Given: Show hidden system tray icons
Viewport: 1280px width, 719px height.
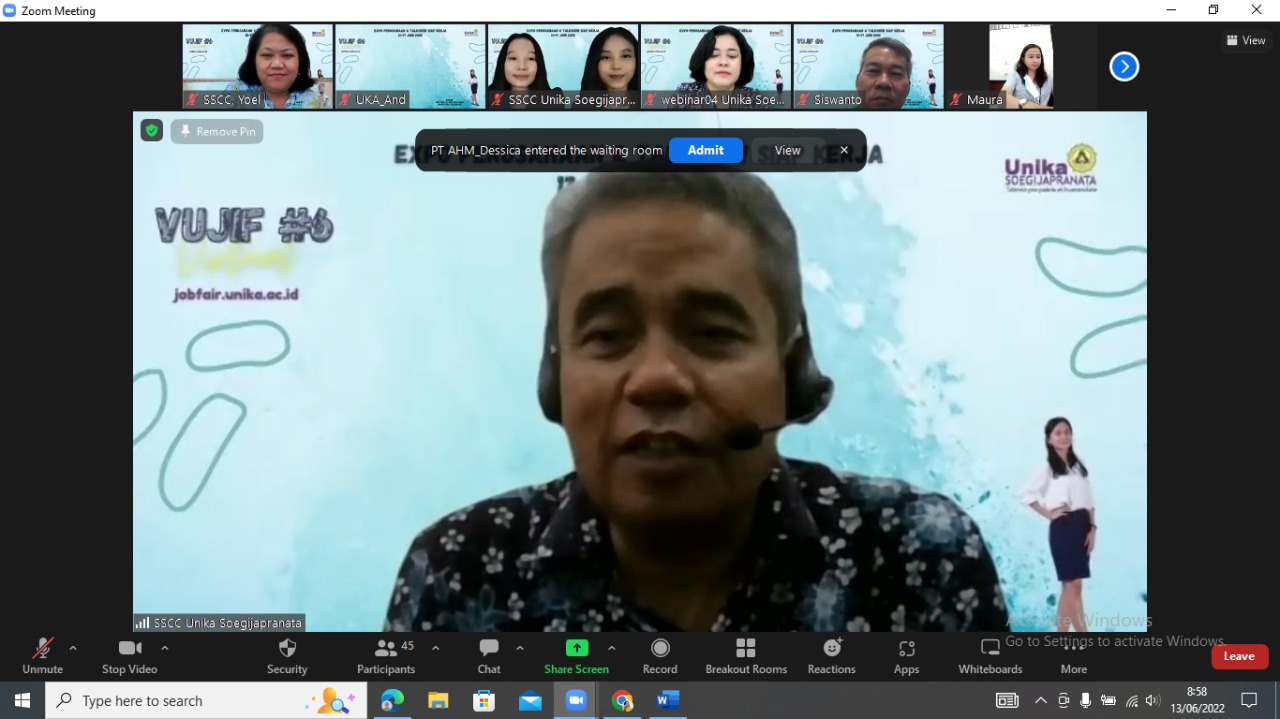Looking at the screenshot, I should 1041,700.
